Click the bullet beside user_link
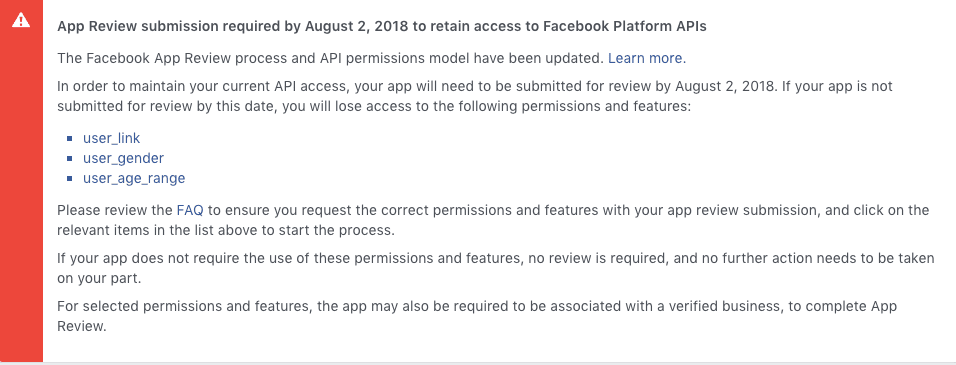This screenshot has height=365, width=956. click(x=70, y=139)
